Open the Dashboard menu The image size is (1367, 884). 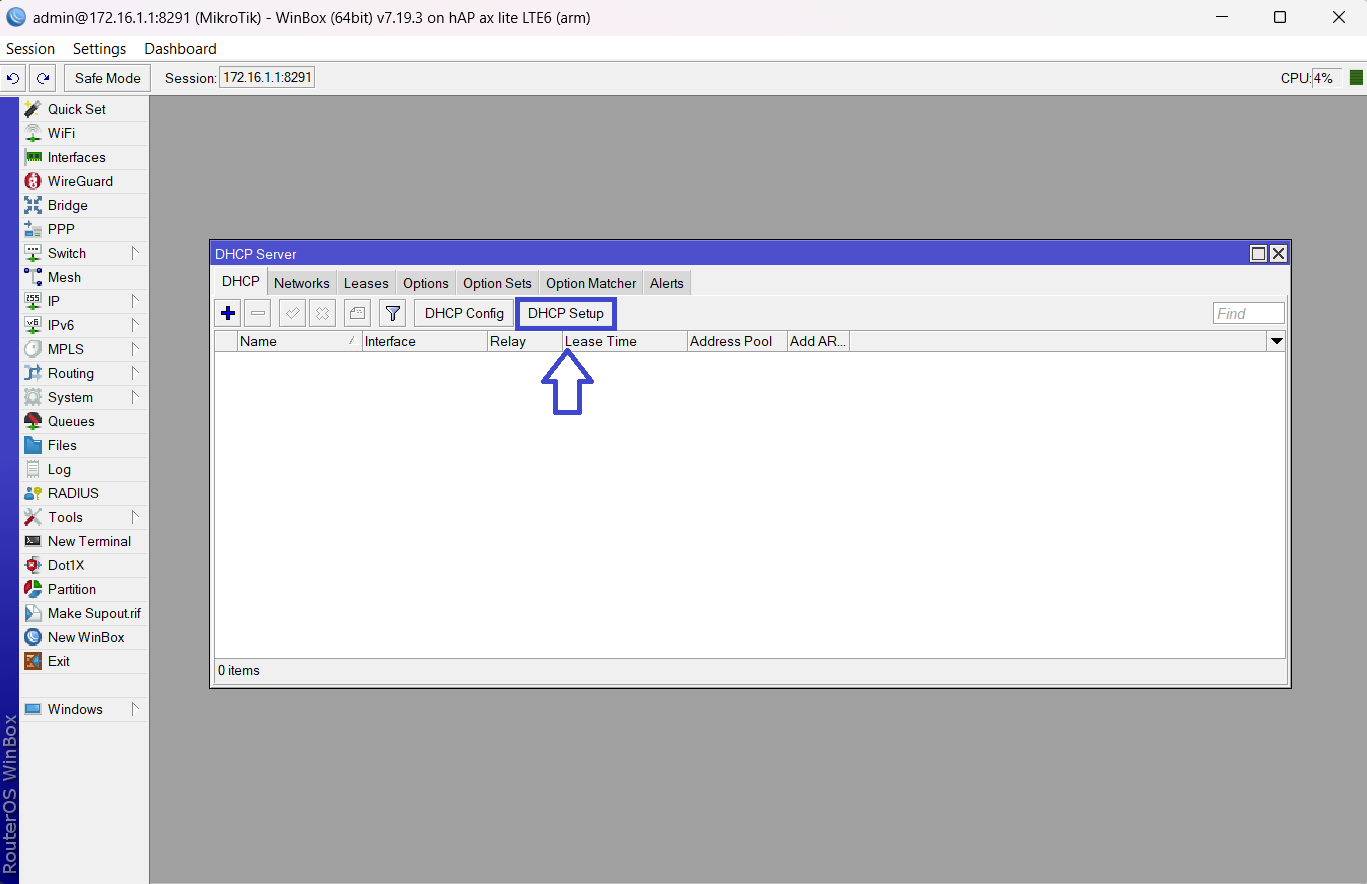click(180, 49)
